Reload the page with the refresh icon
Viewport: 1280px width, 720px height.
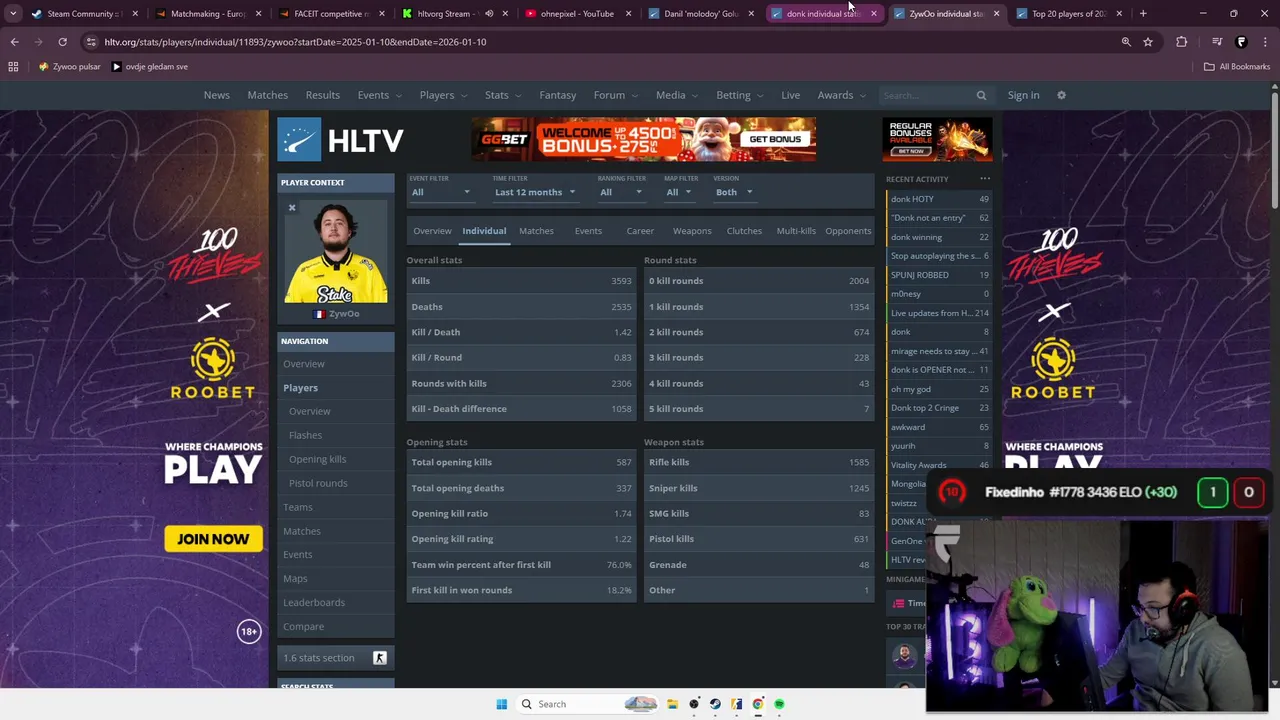62,42
